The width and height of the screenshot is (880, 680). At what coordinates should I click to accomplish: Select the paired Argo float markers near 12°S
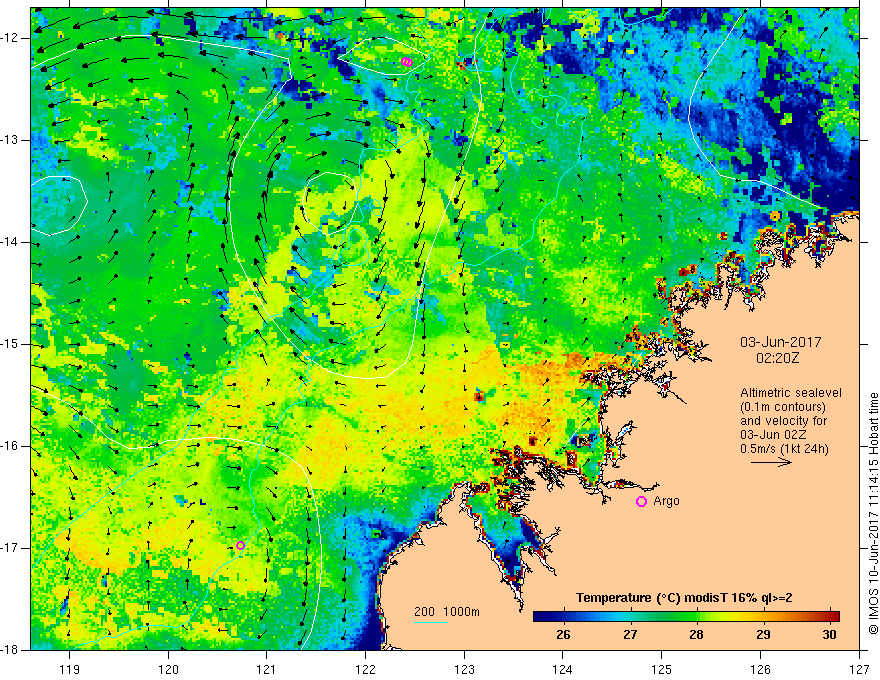(x=407, y=62)
